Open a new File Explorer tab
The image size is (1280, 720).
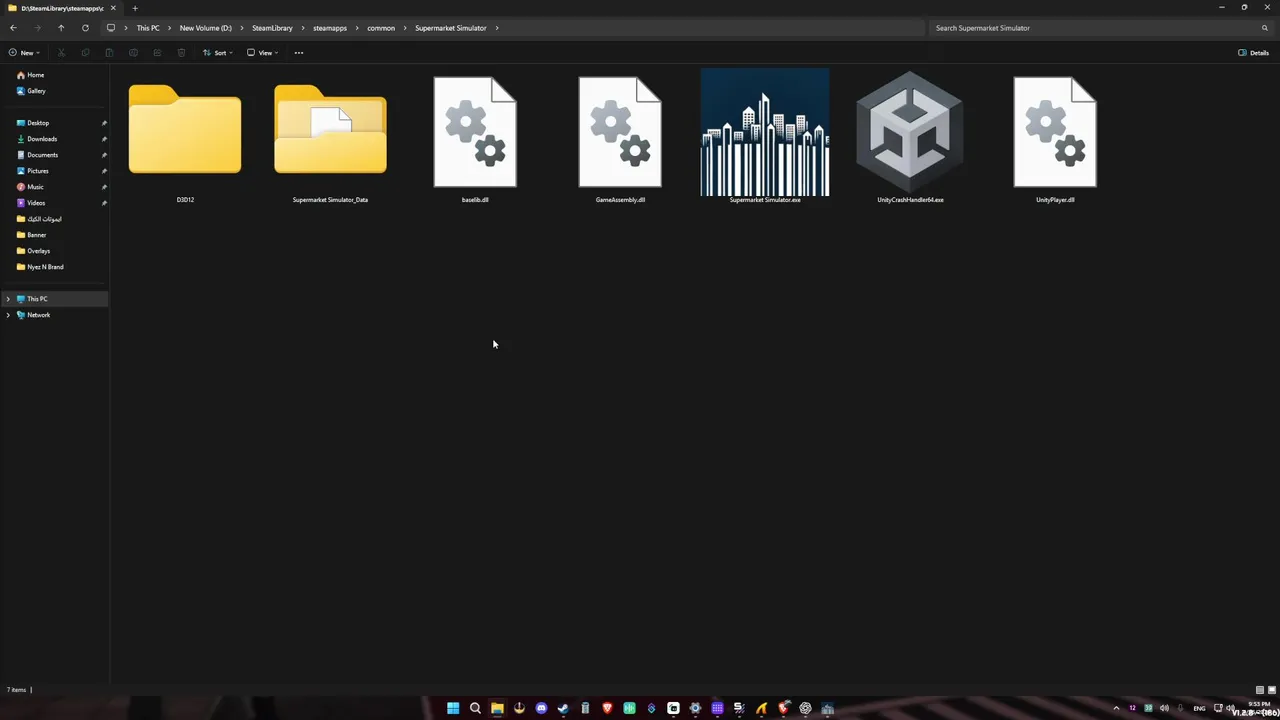pos(135,8)
